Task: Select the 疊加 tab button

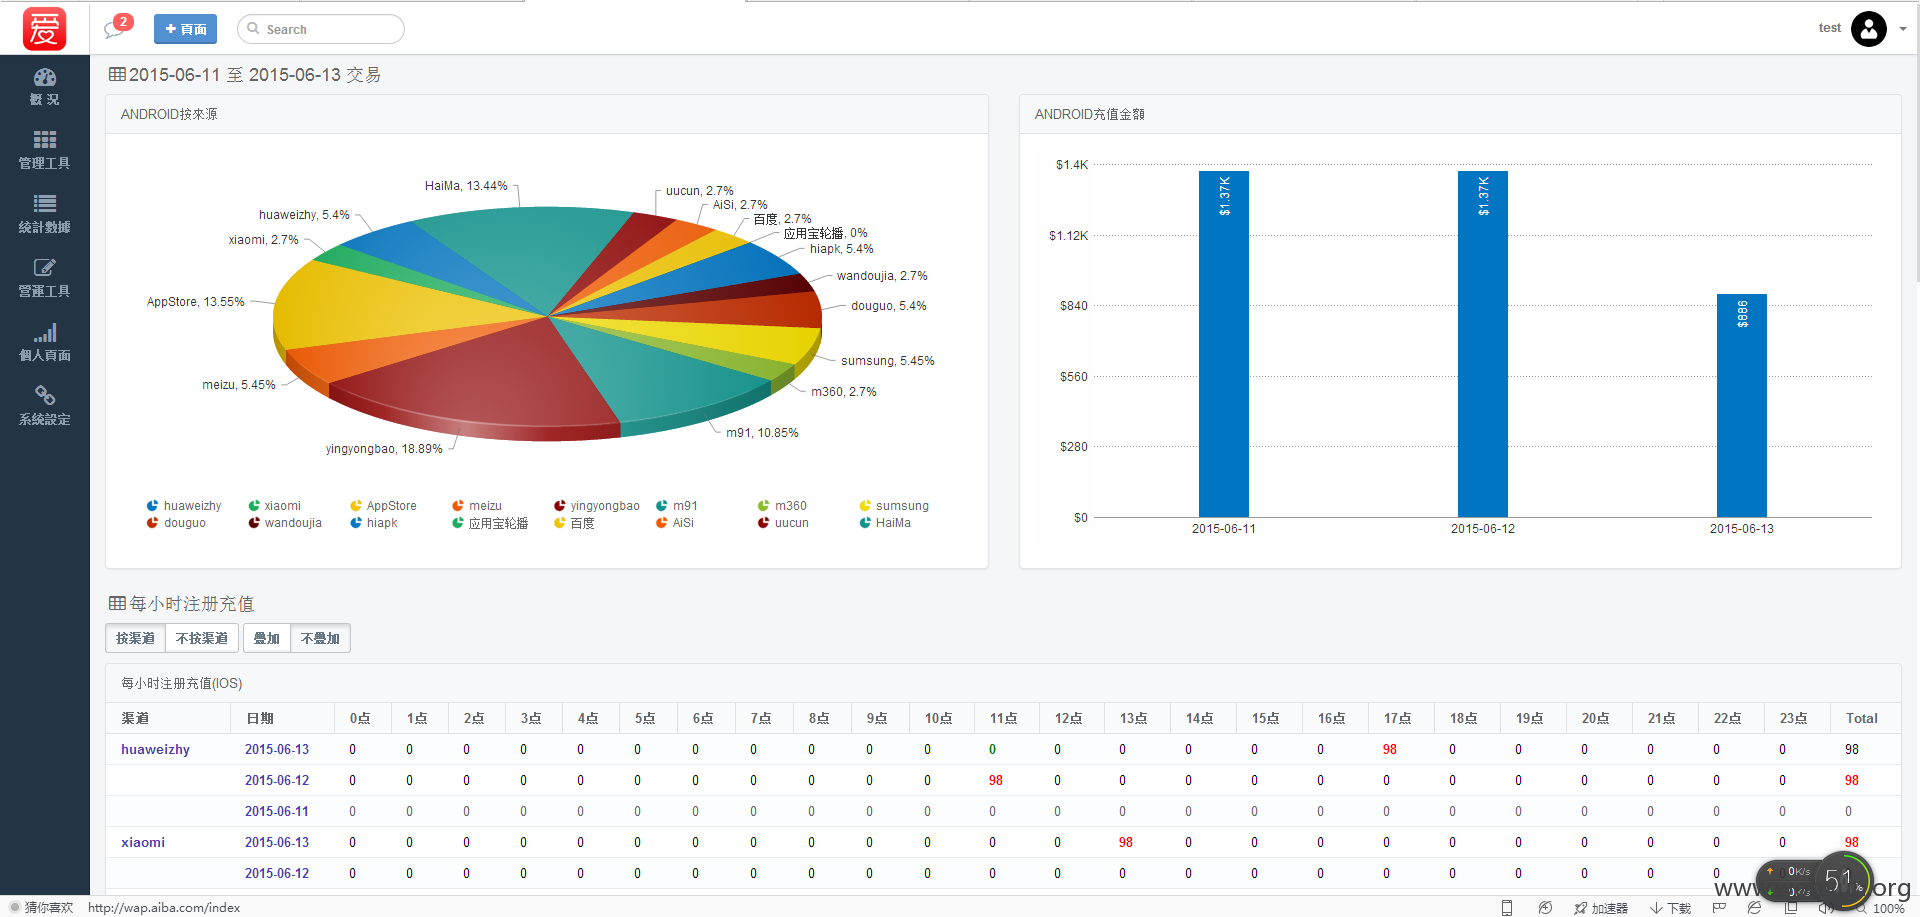Action: point(266,638)
